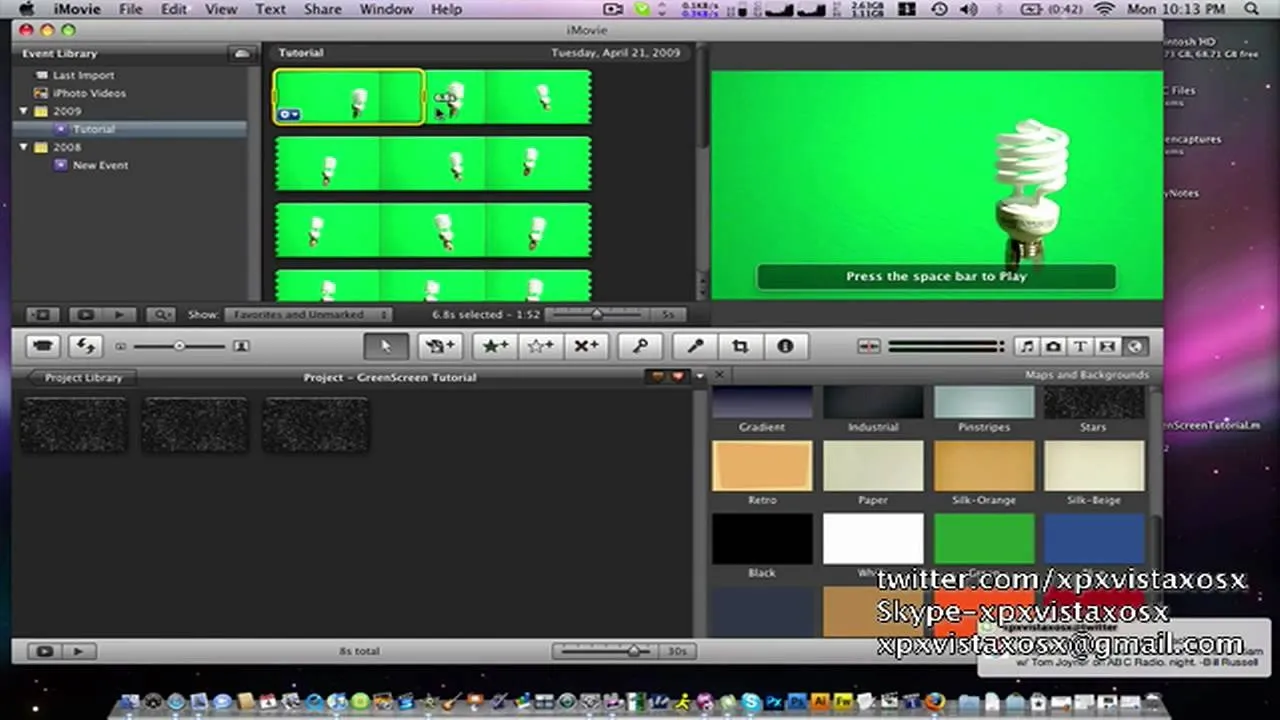Add selected clip to project

tap(440, 346)
